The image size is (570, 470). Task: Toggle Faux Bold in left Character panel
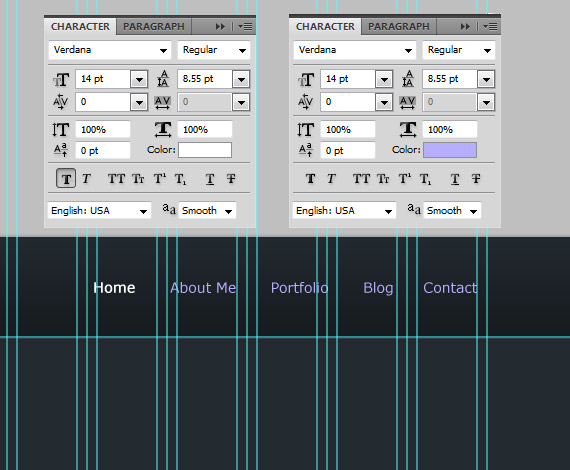click(x=66, y=178)
